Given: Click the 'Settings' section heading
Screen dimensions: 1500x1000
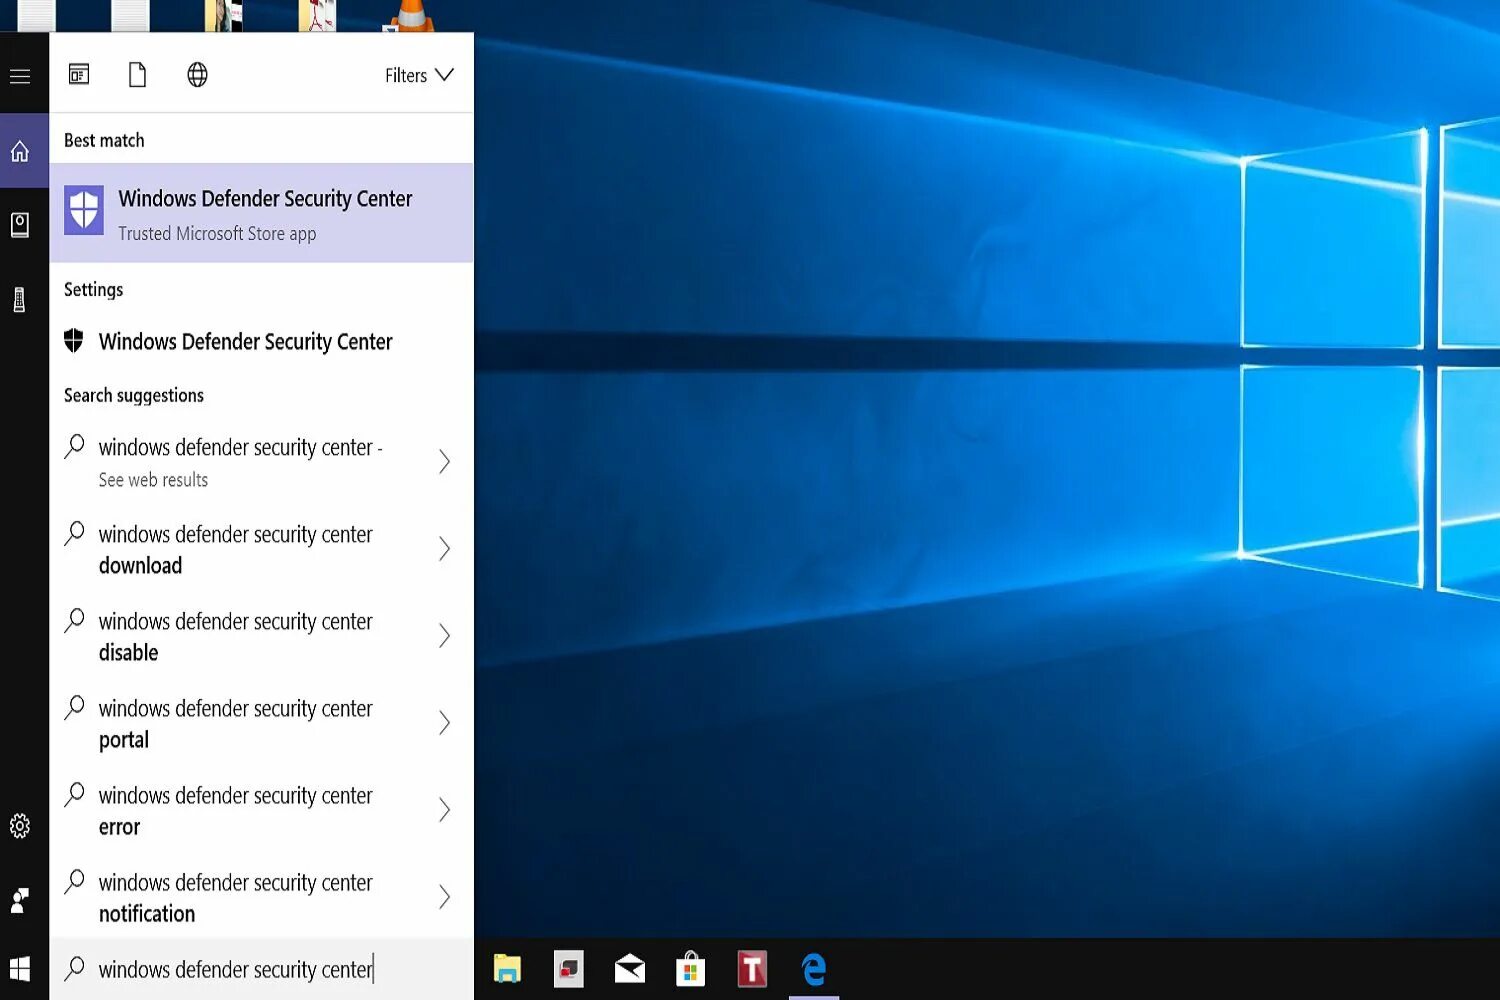Looking at the screenshot, I should coord(94,290).
